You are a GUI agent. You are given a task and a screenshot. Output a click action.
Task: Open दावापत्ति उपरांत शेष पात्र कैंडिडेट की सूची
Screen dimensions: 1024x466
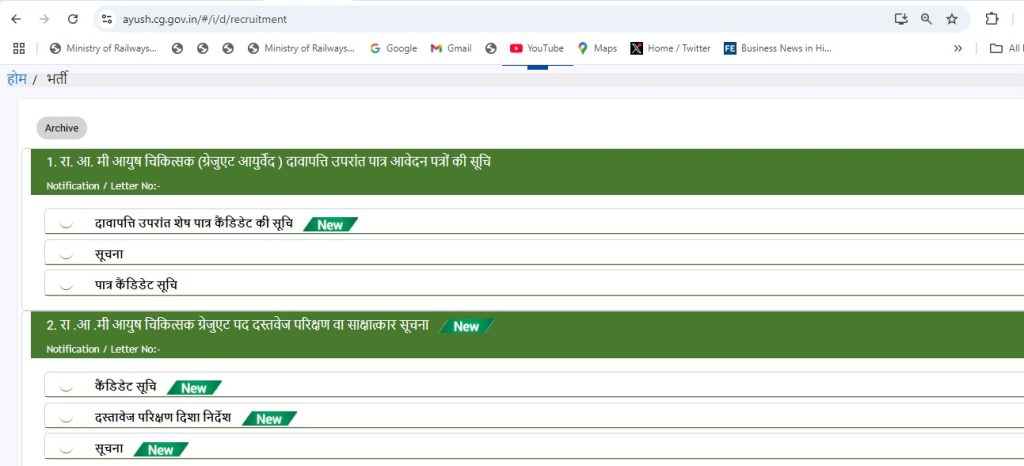coord(194,224)
